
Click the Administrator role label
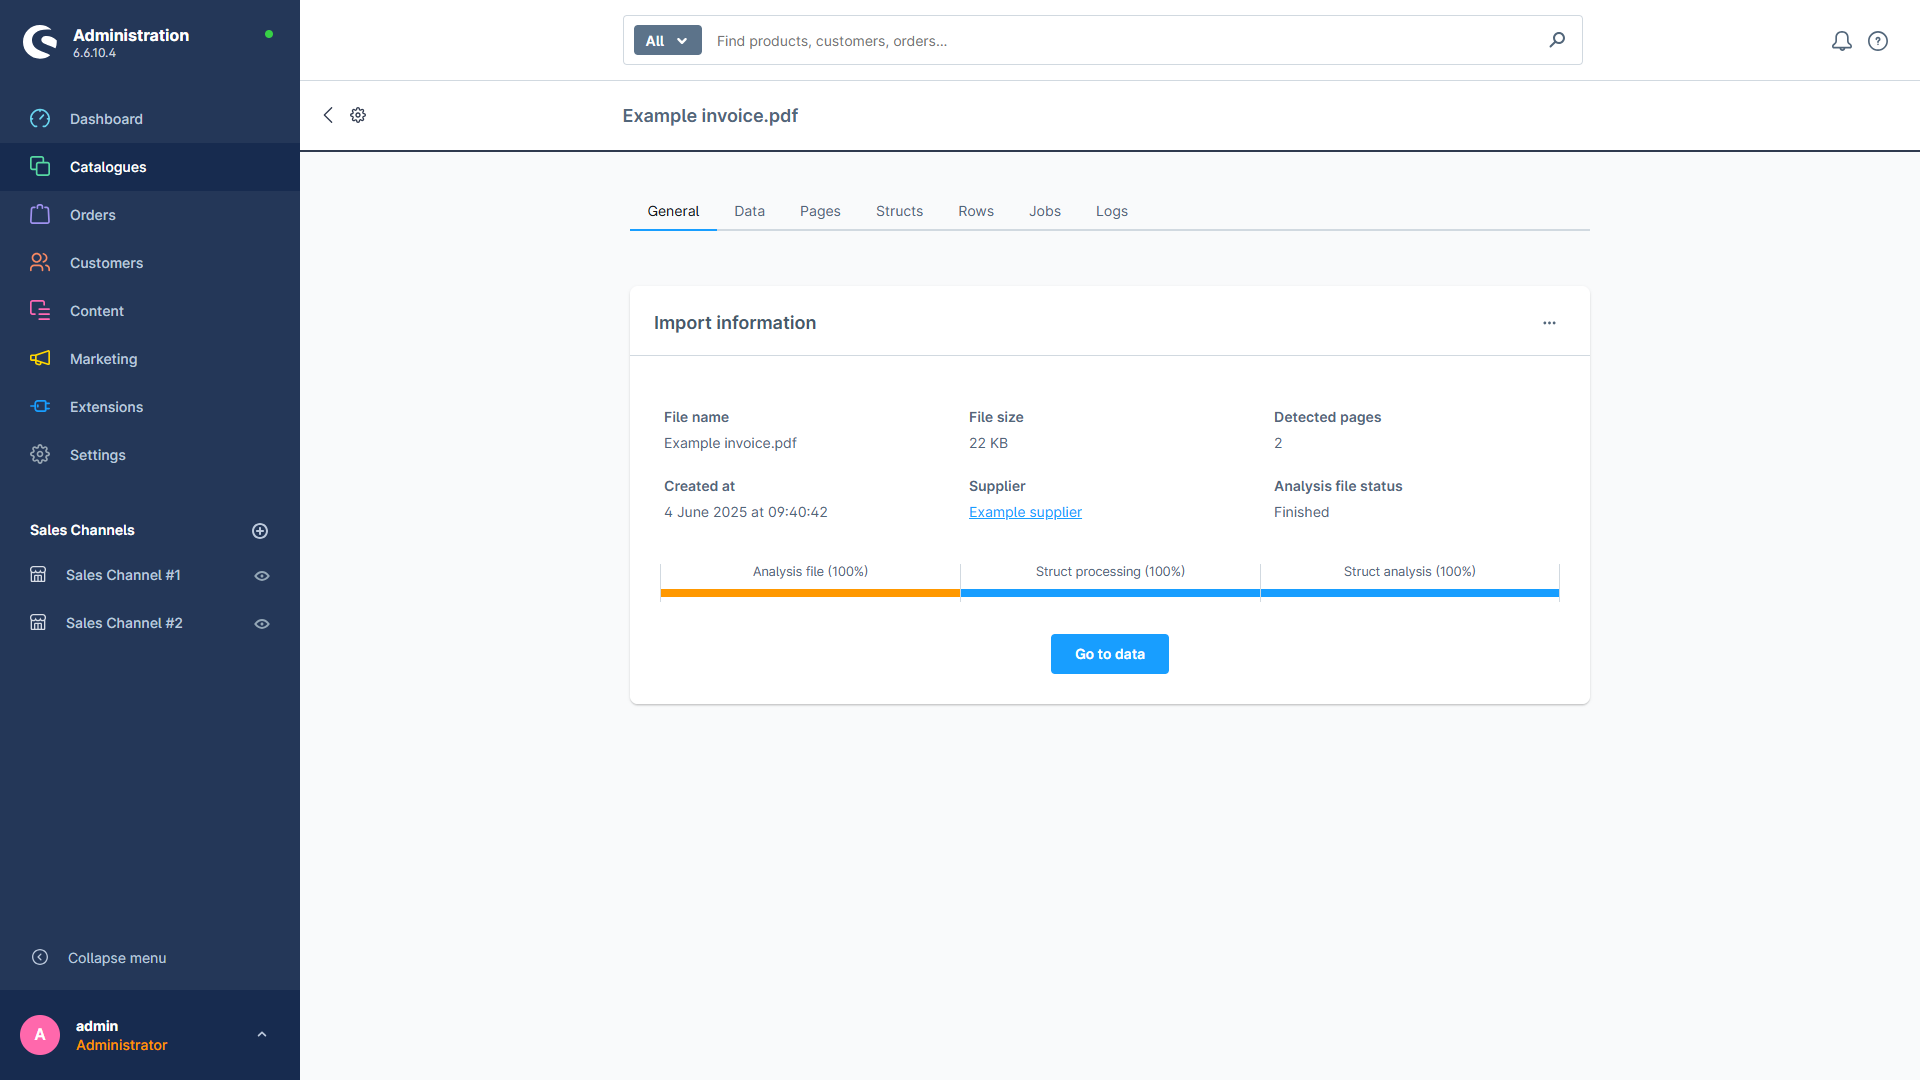click(x=122, y=1045)
